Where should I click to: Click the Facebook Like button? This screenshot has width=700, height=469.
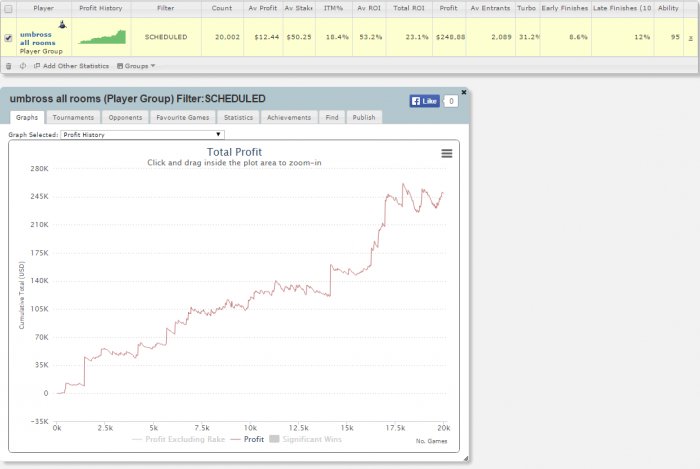click(x=425, y=101)
